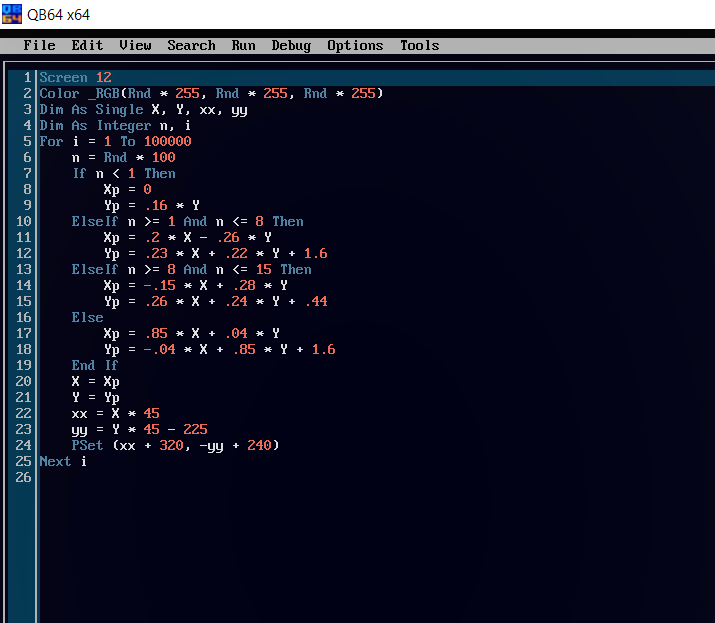Click the 'Y = Yp' line
This screenshot has height=623, width=715.
click(95, 397)
